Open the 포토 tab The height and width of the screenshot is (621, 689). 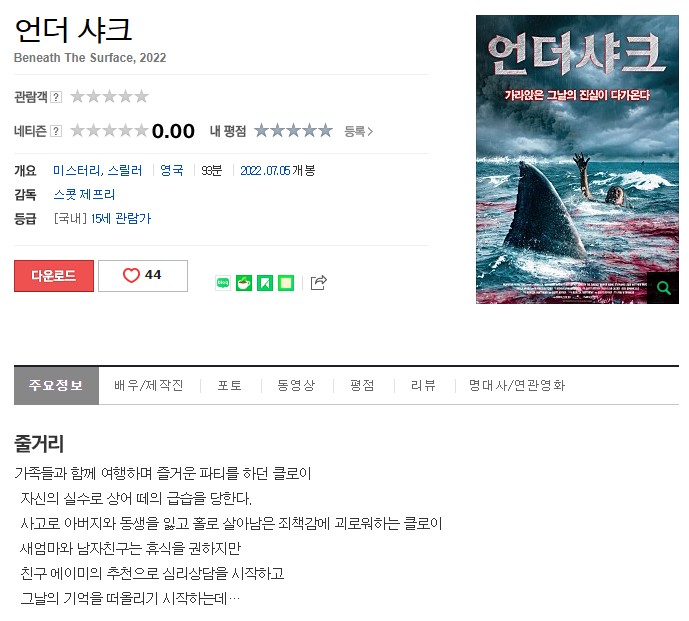pyautogui.click(x=229, y=385)
